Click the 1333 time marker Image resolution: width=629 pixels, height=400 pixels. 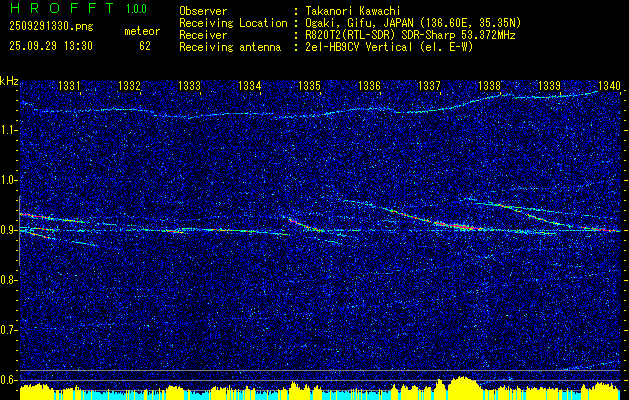(189, 85)
